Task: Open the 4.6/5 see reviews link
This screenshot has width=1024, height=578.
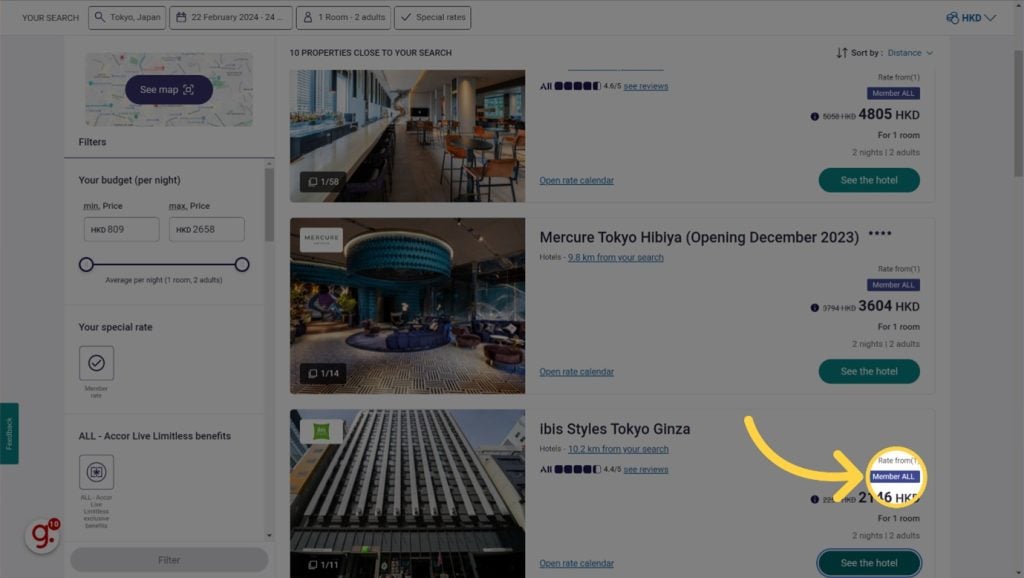Action: pos(646,86)
